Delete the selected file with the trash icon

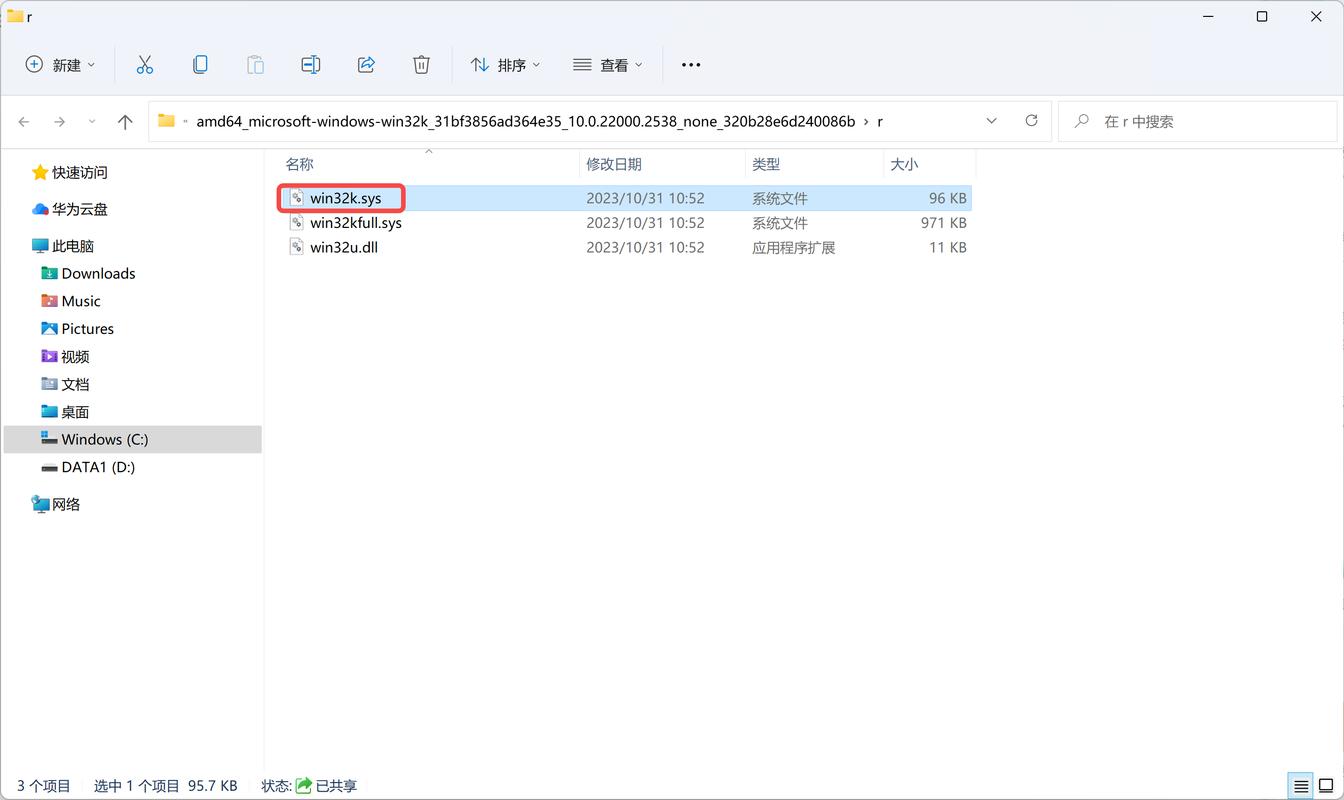421,64
